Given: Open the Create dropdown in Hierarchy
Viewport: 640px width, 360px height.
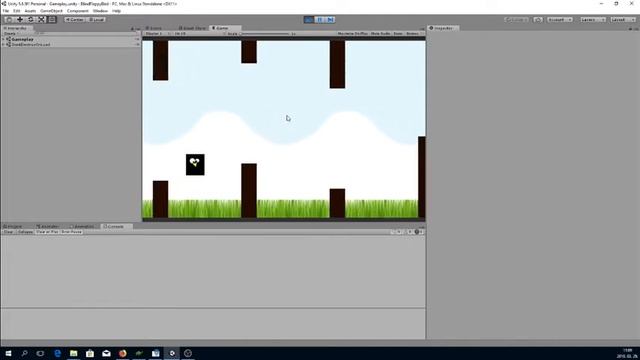Looking at the screenshot, I should pos(10,33).
